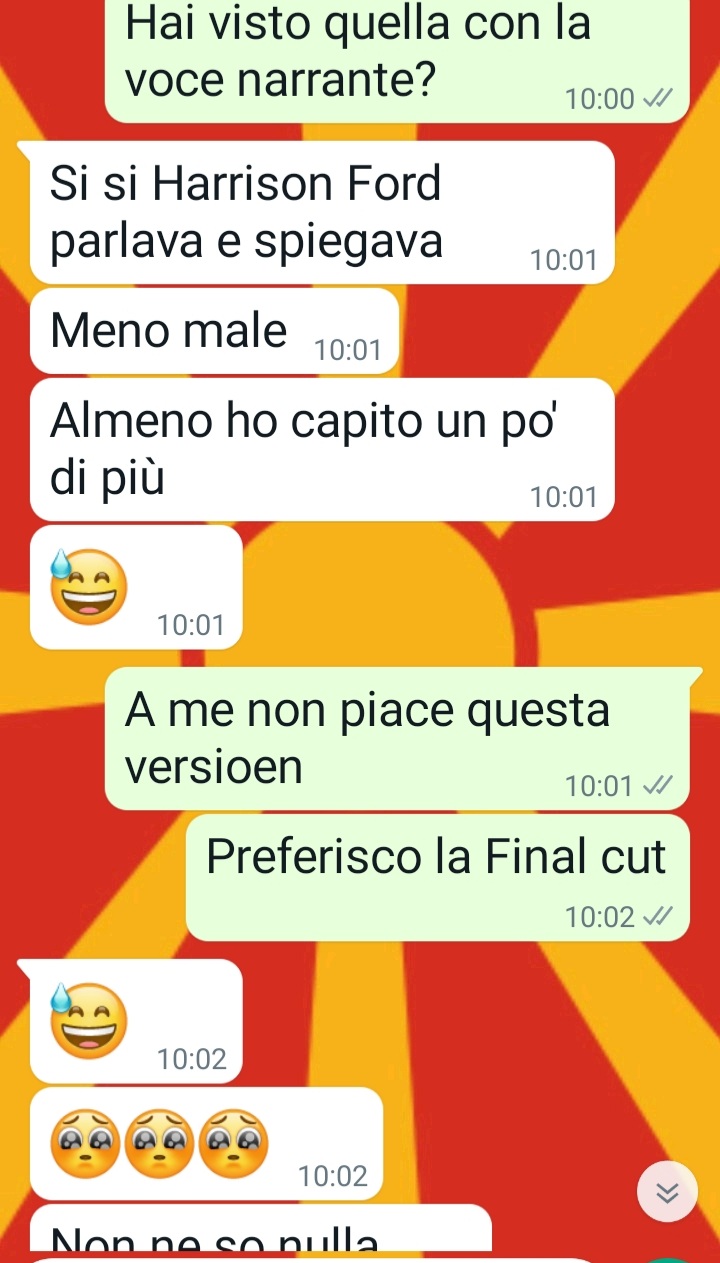Select the 'Almeno ho capito un po' di più' message
This screenshot has width=720, height=1263.
coord(322,450)
